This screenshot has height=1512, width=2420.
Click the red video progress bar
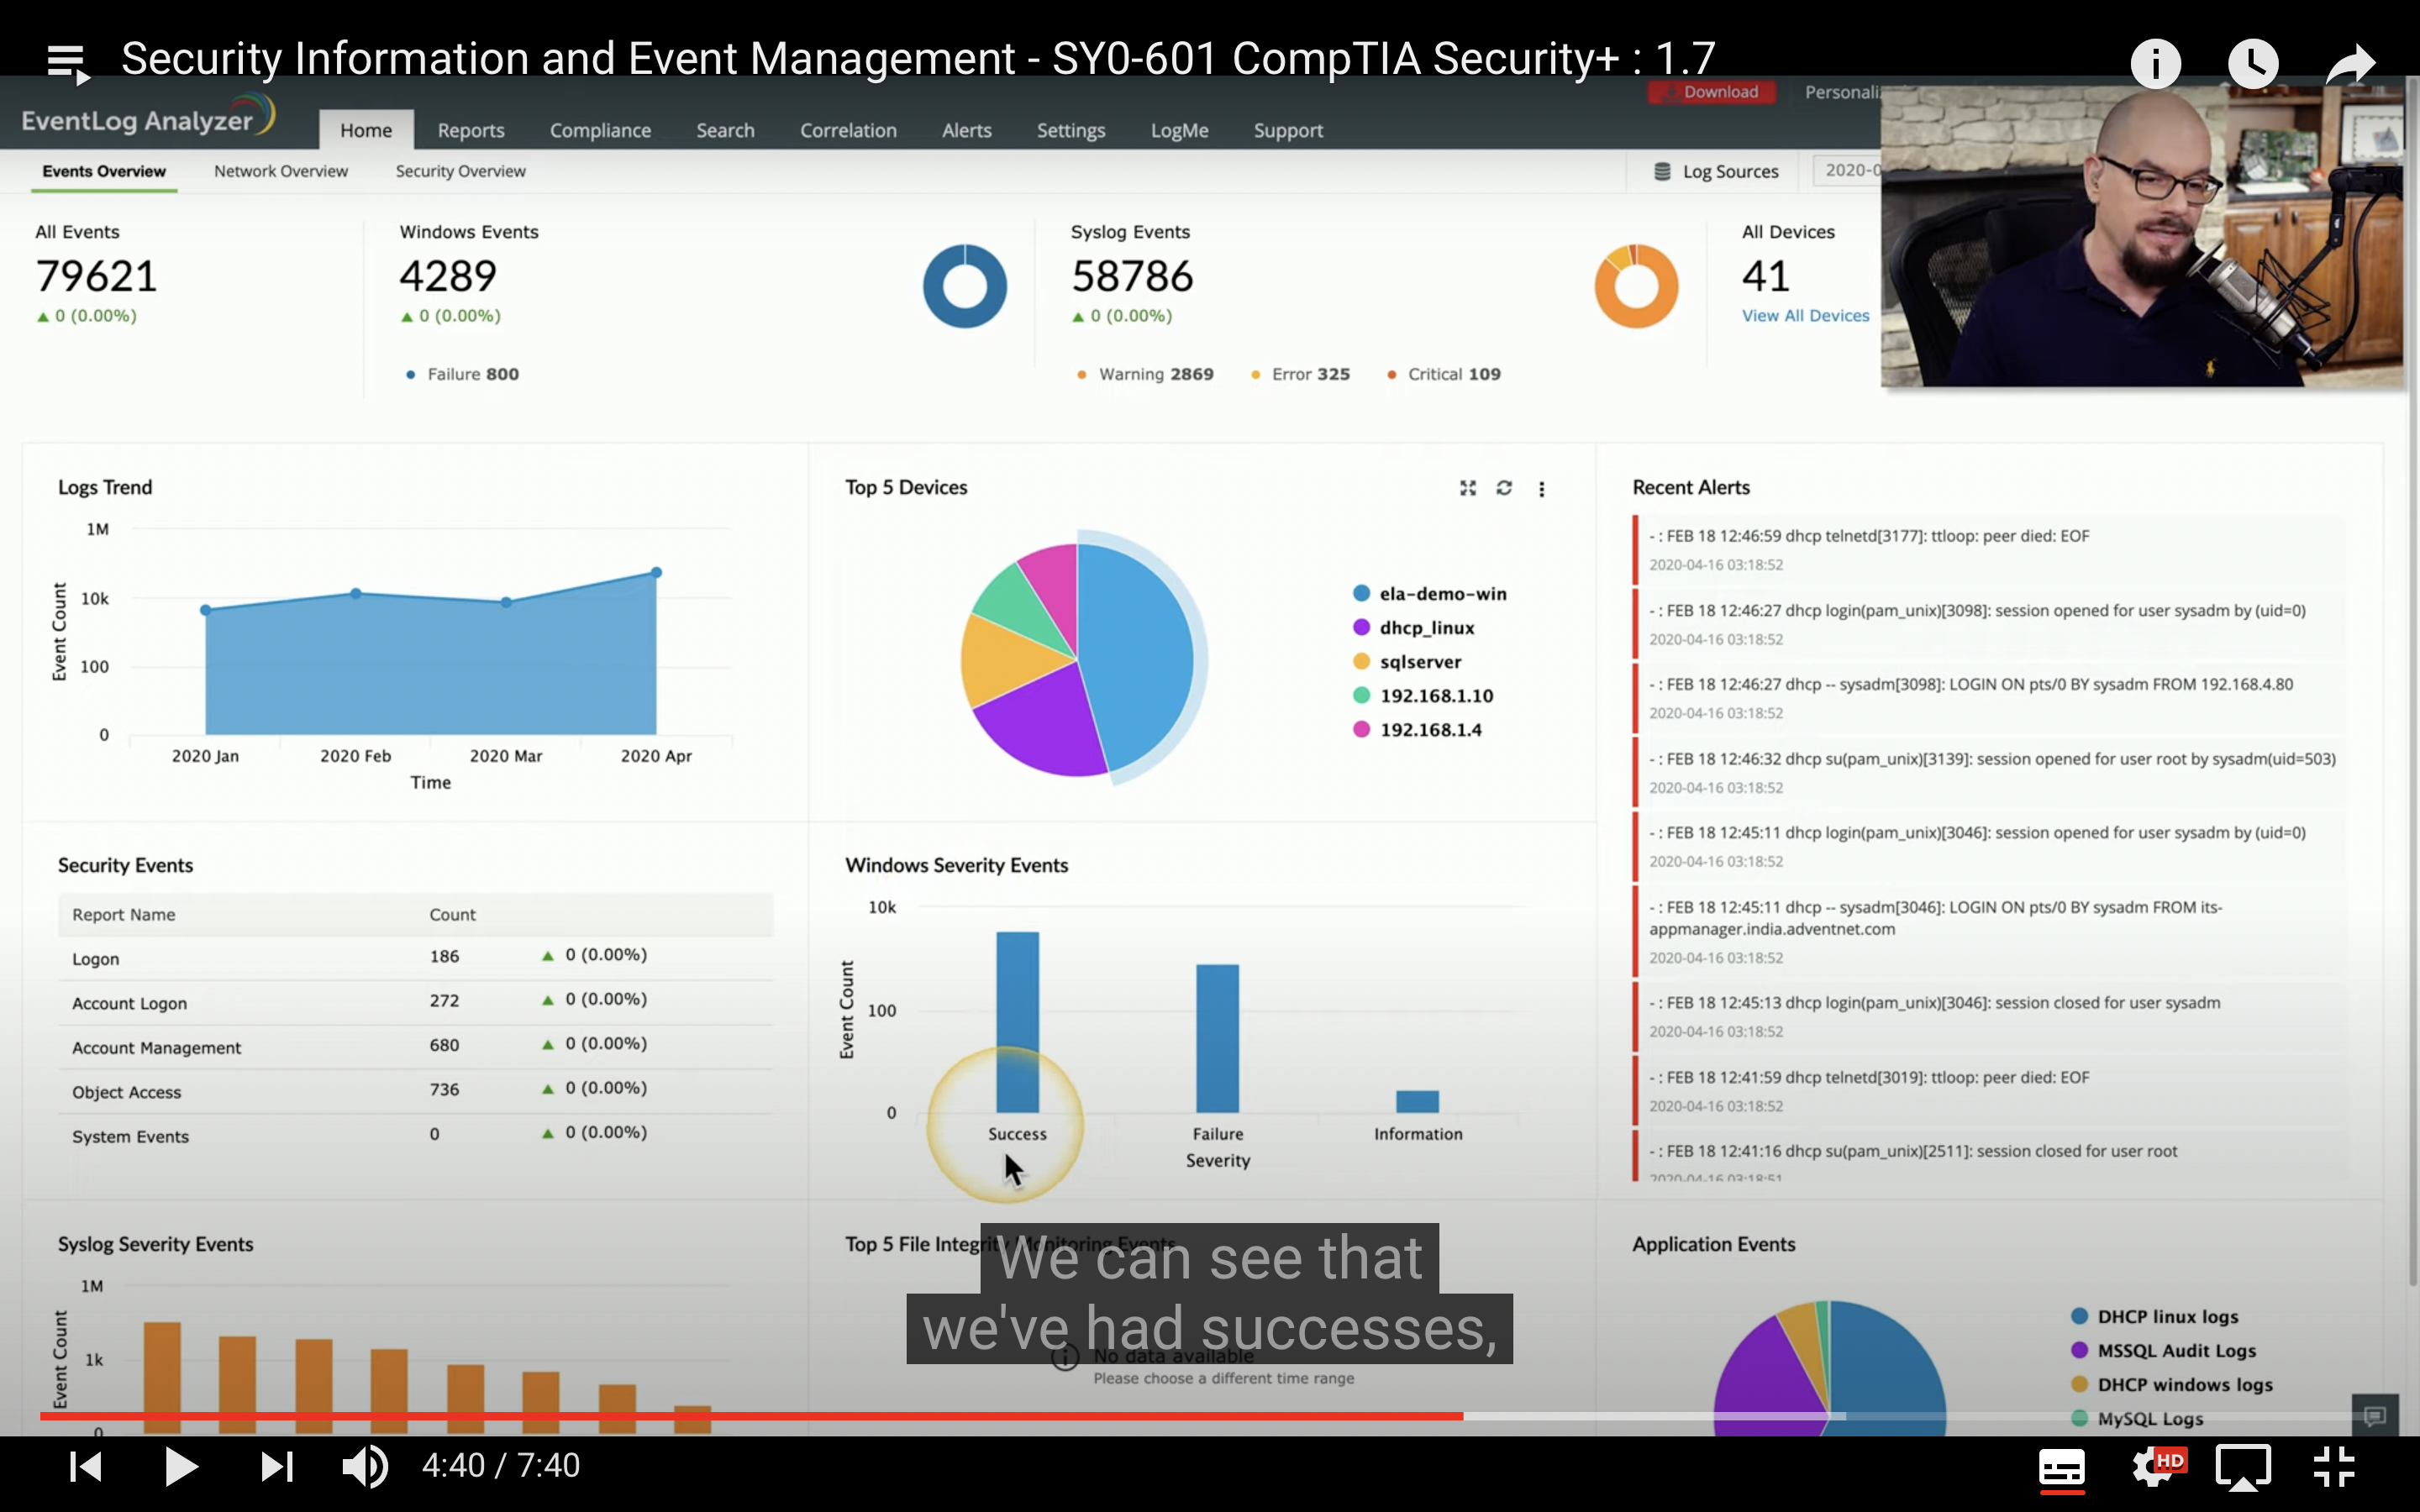coord(750,1416)
